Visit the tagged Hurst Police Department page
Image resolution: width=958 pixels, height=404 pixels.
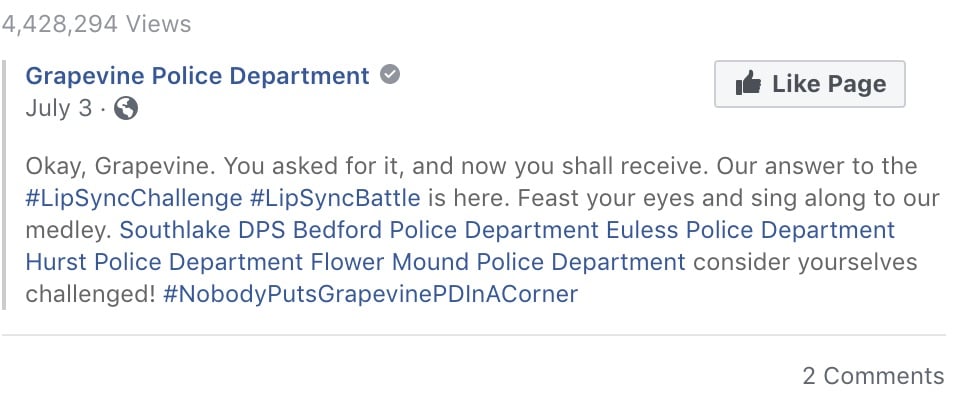(164, 262)
